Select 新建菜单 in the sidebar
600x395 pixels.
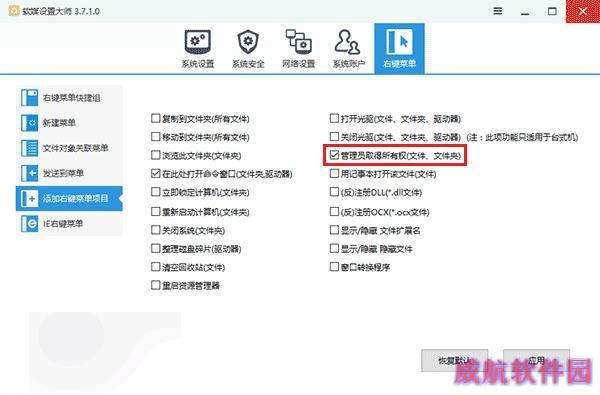[x=69, y=123]
